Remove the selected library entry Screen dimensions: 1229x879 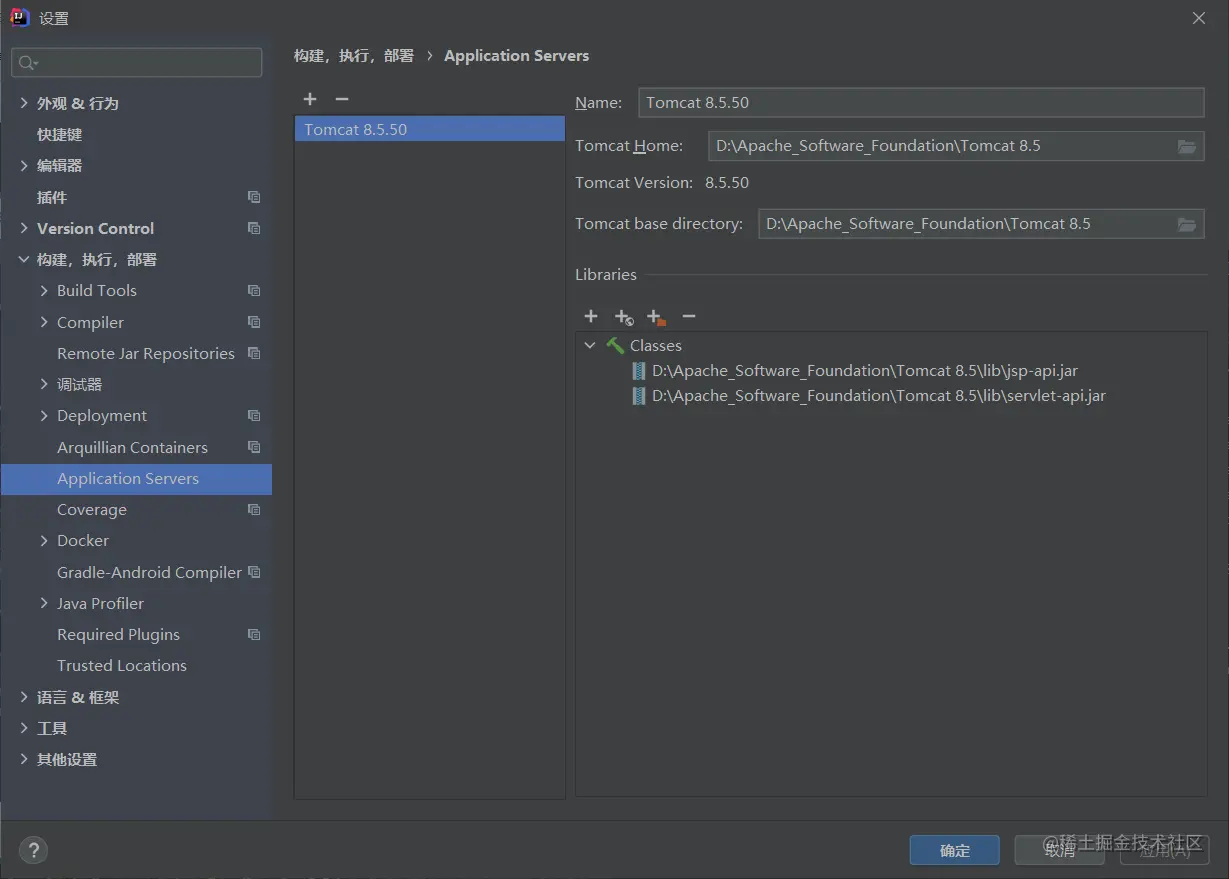pyautogui.click(x=689, y=316)
